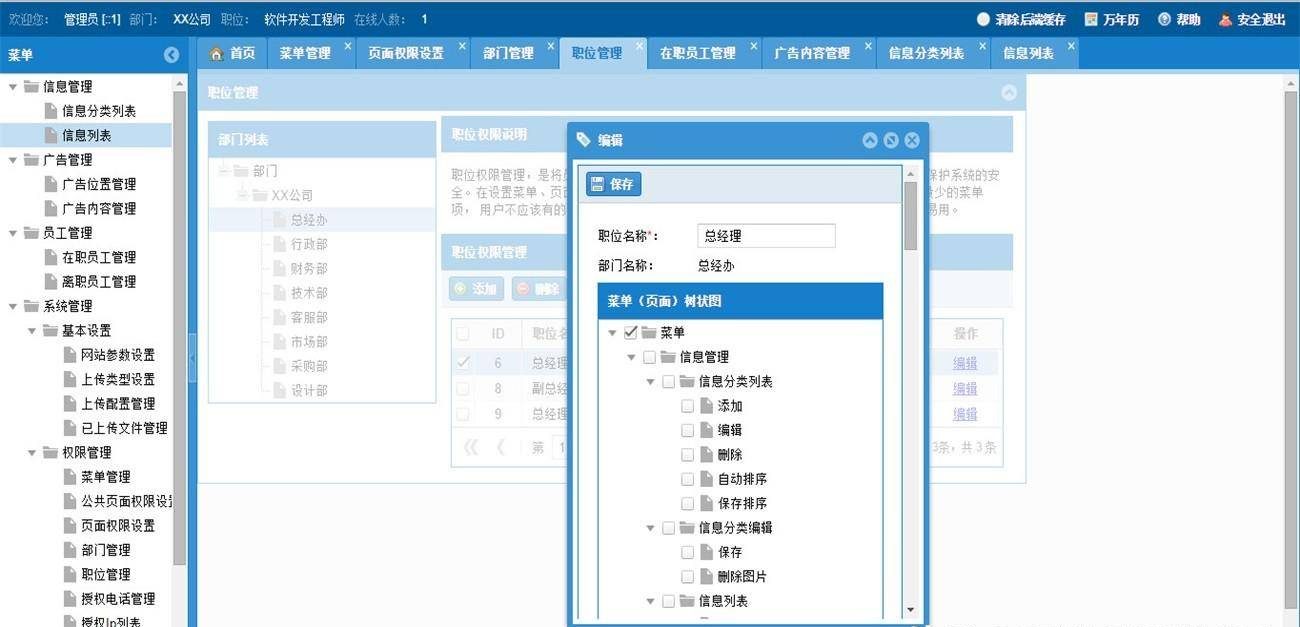Check the 信息分类列表 checkbox in the tree
This screenshot has width=1300, height=627.
tap(668, 381)
